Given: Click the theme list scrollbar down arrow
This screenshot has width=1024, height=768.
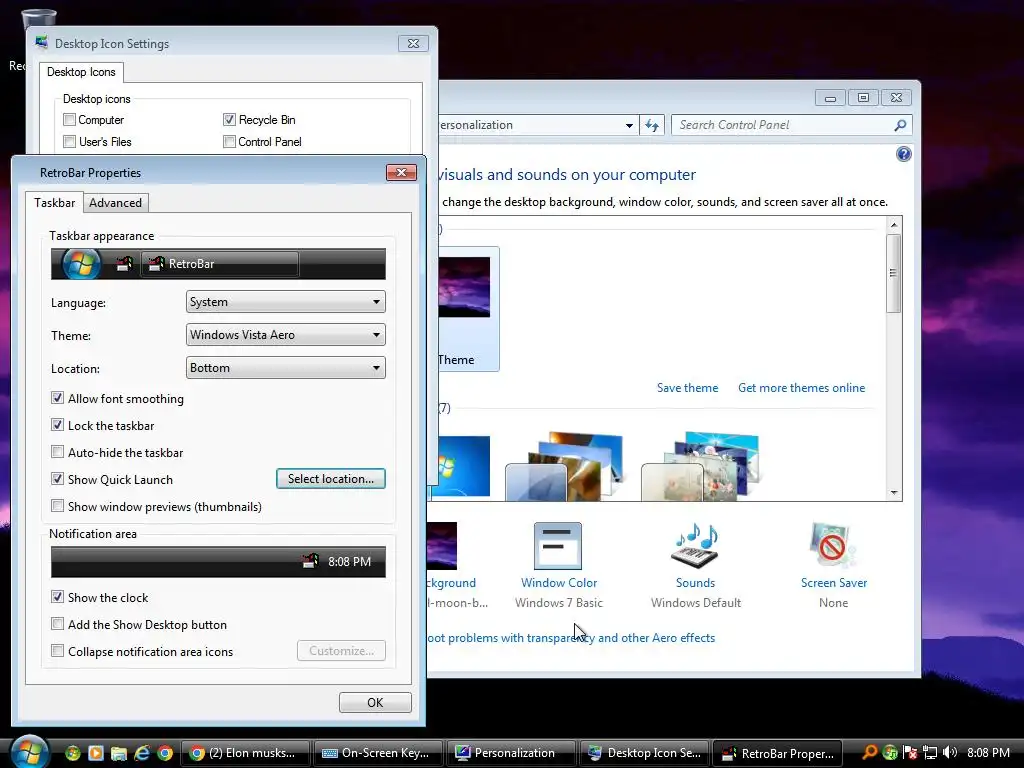Looking at the screenshot, I should click(894, 493).
